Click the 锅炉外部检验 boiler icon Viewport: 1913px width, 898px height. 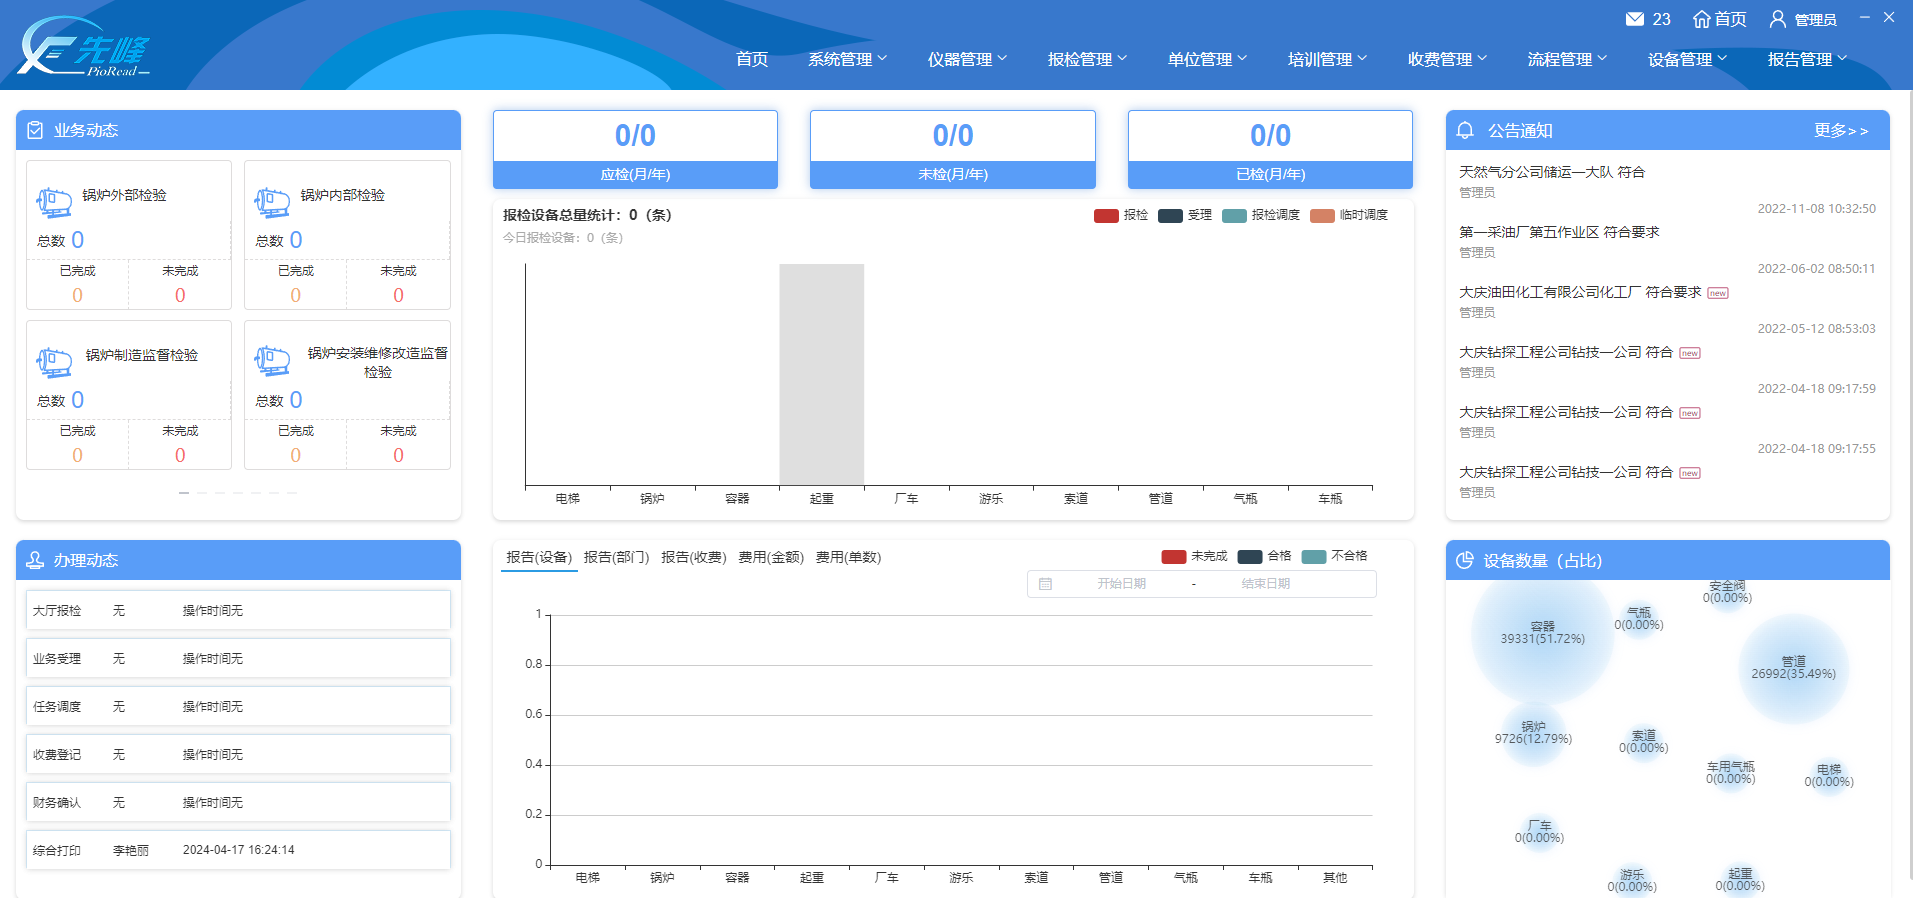(x=54, y=202)
